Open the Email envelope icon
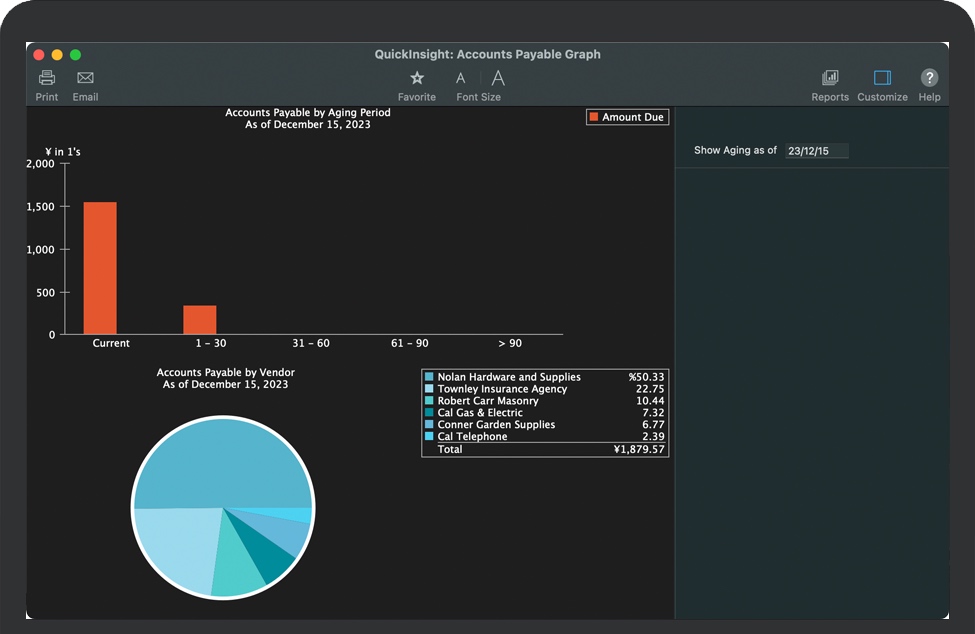 (85, 78)
